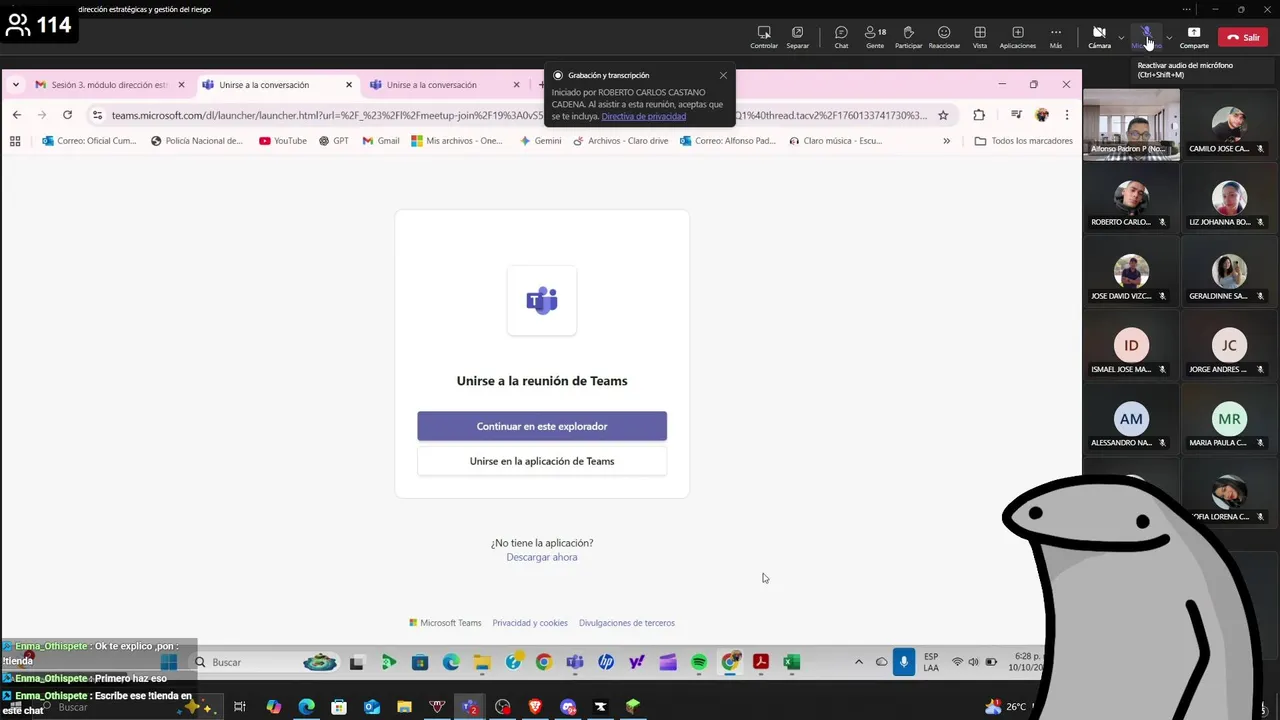The width and height of the screenshot is (1280, 720).
Task: Turn on the Cámara
Action: [1099, 37]
